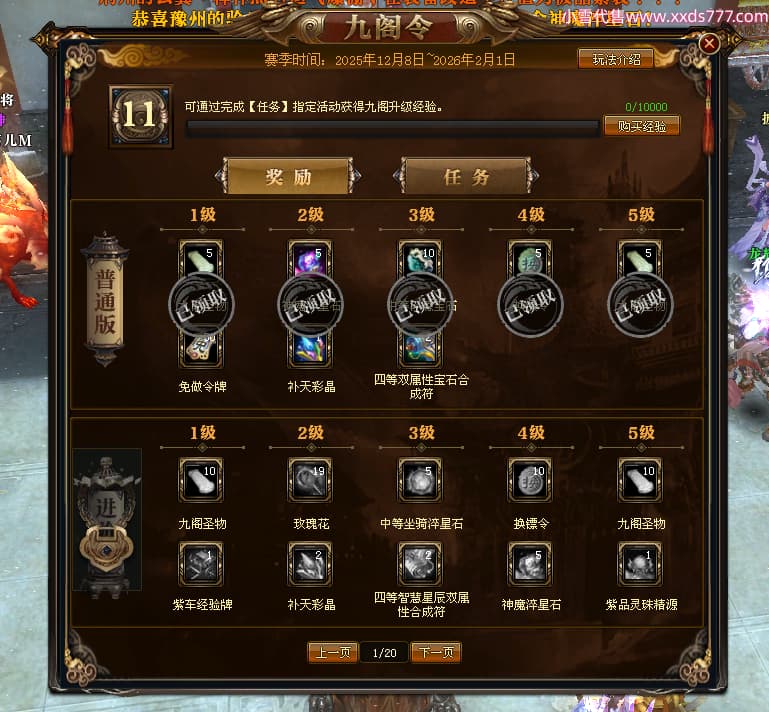
Task: Click the 中等坐骑淬星石 reward icon
Action: tap(420, 480)
